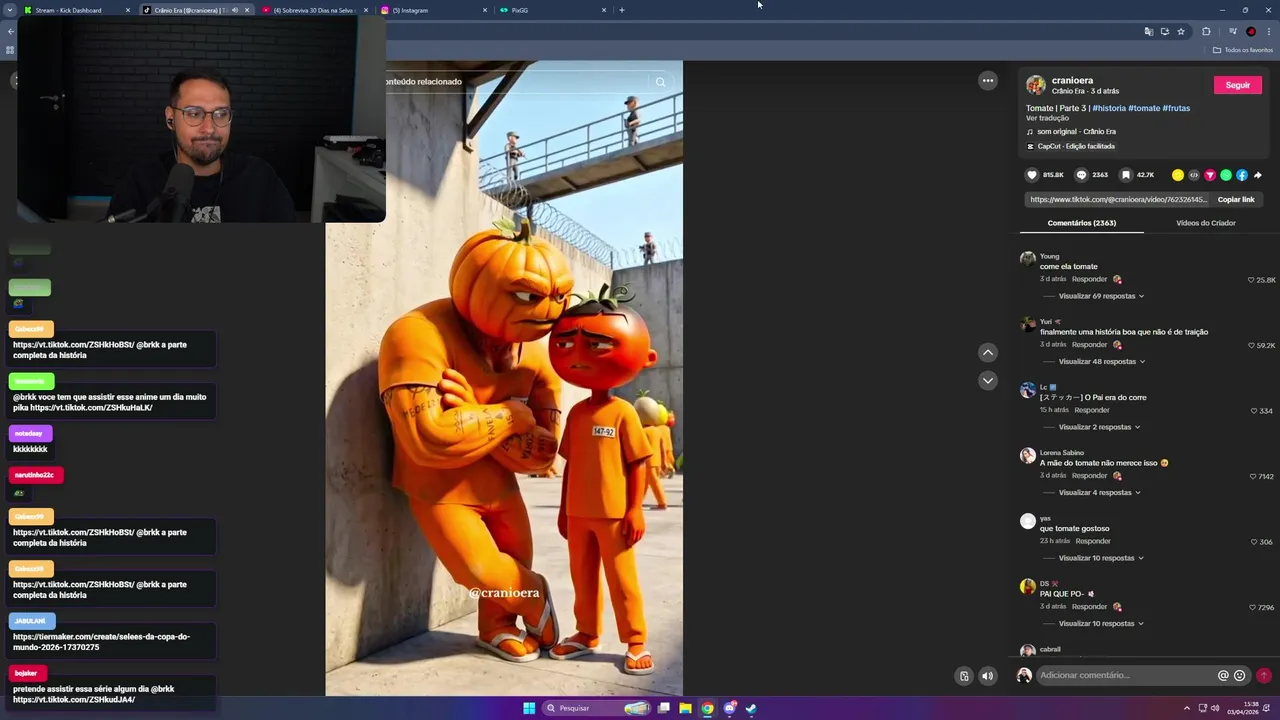Mute the TikTok tab audio icon

(x=235, y=10)
